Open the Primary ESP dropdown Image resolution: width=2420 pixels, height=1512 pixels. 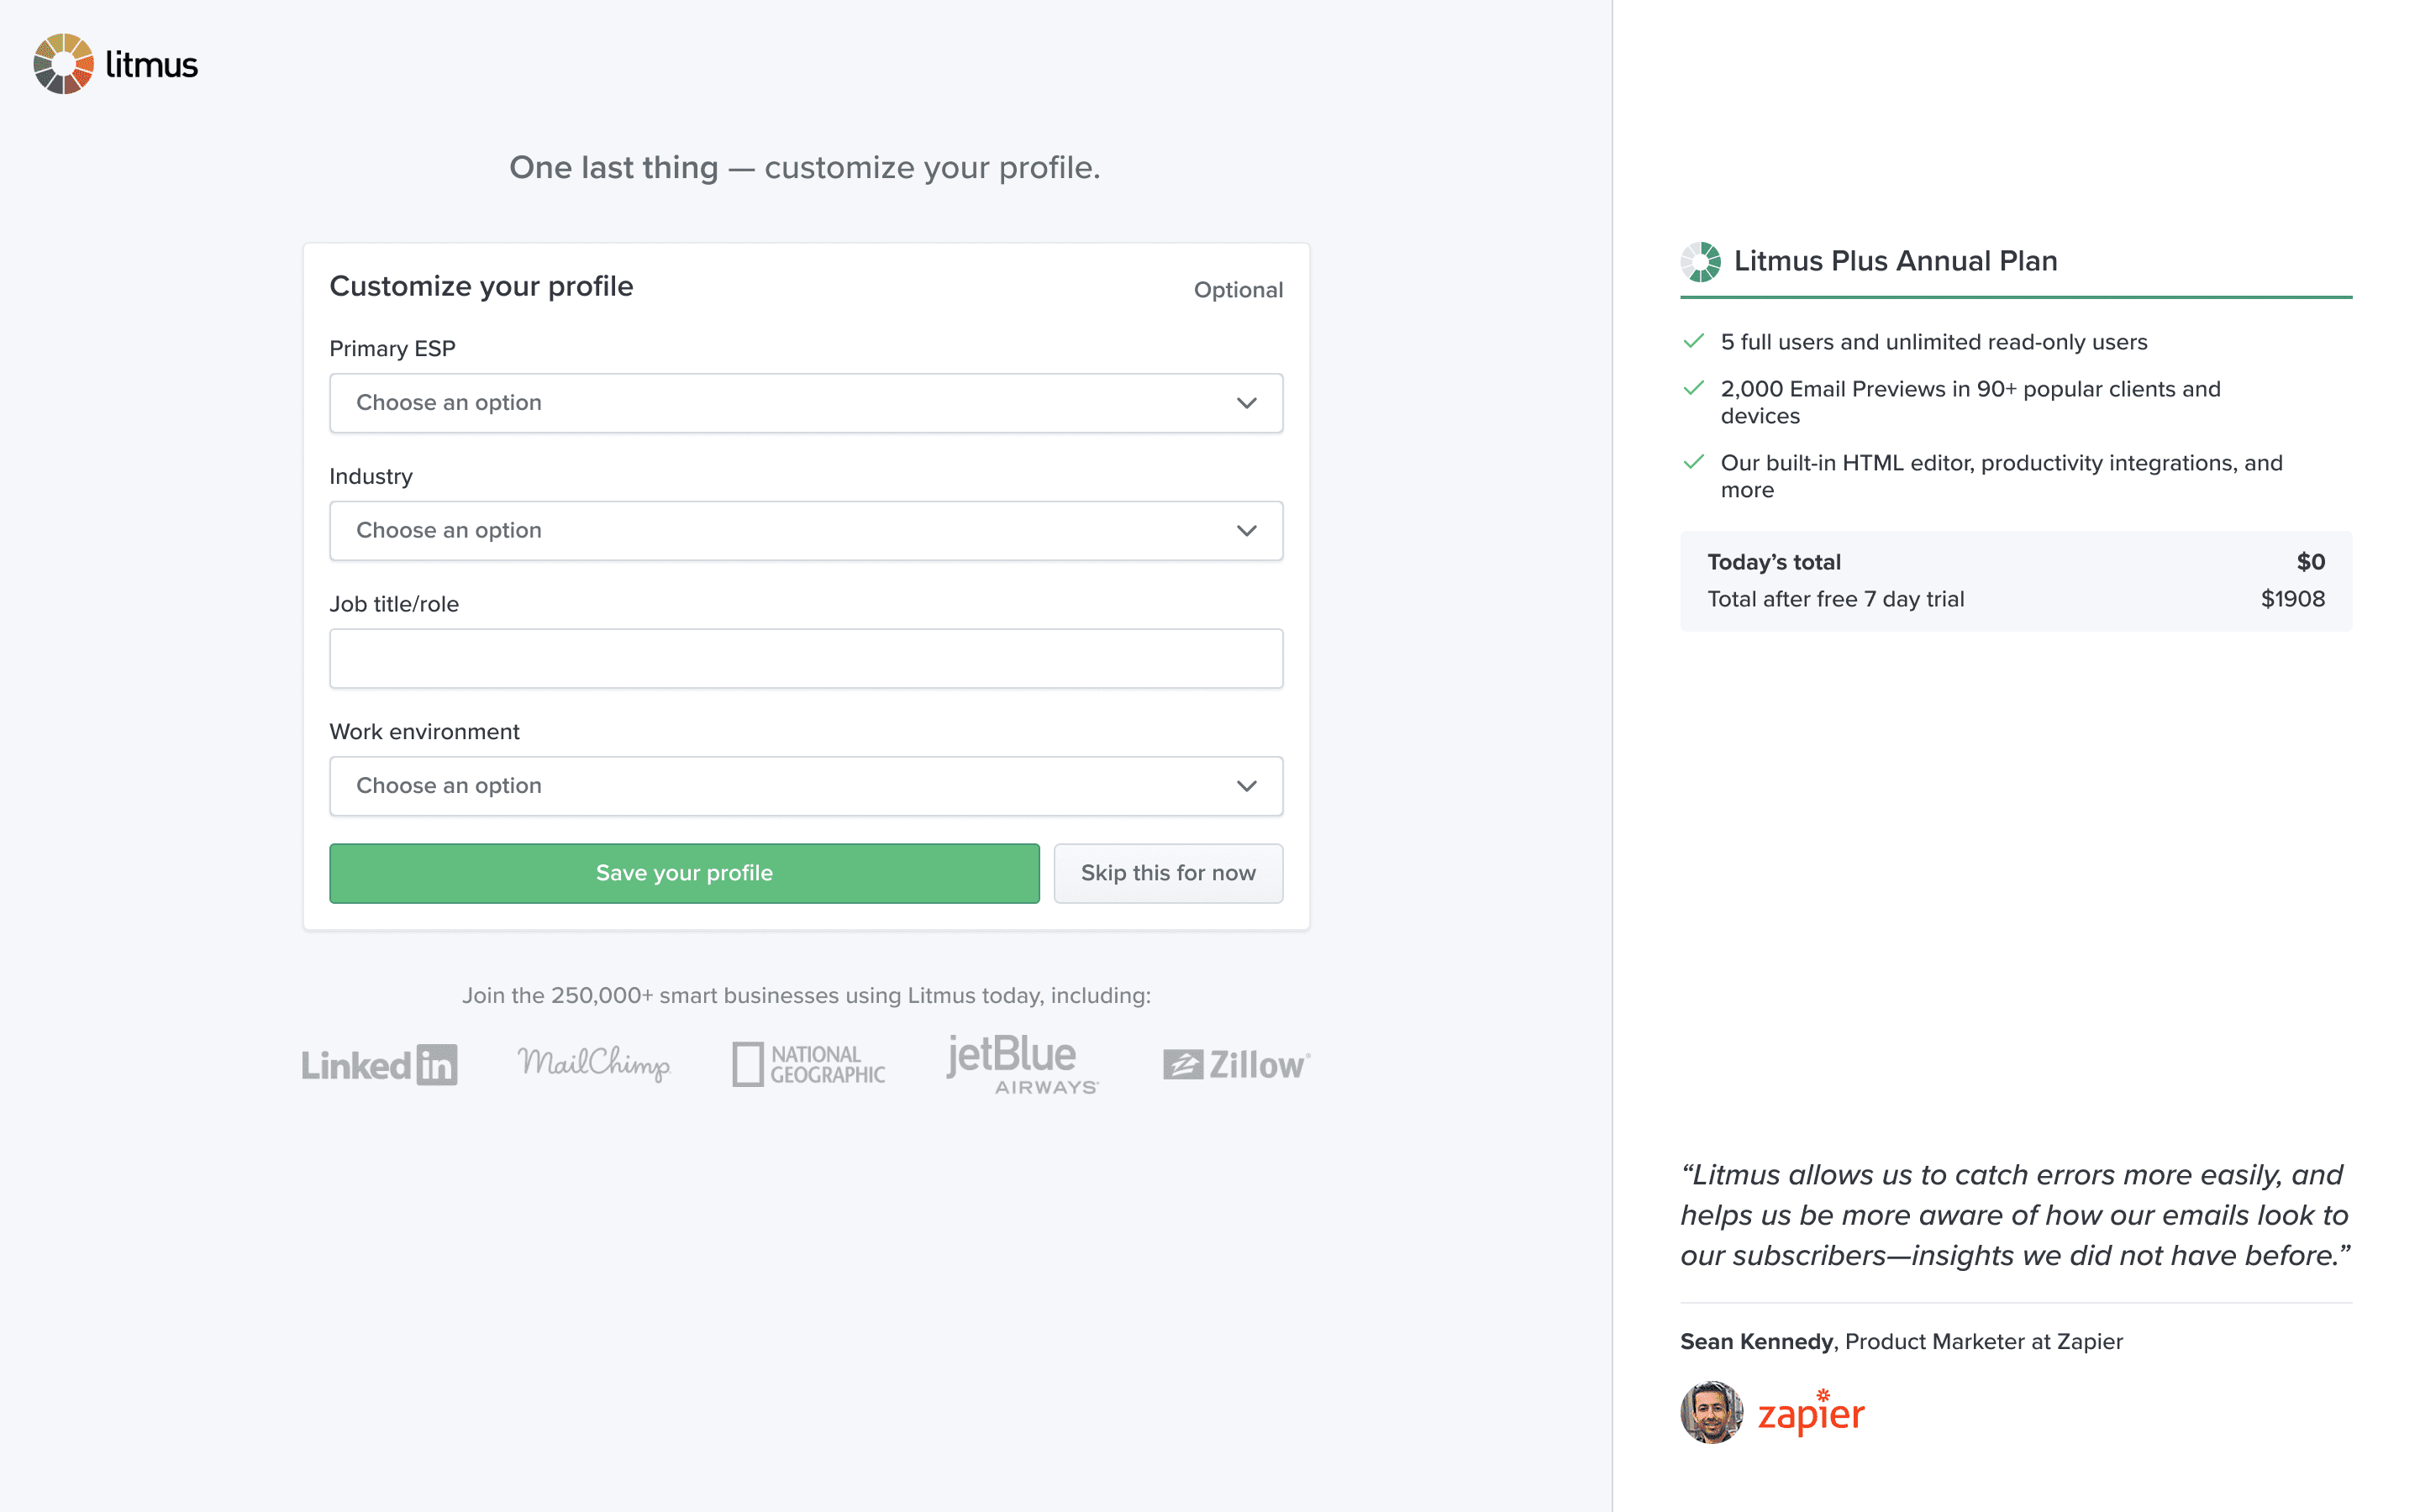(805, 403)
